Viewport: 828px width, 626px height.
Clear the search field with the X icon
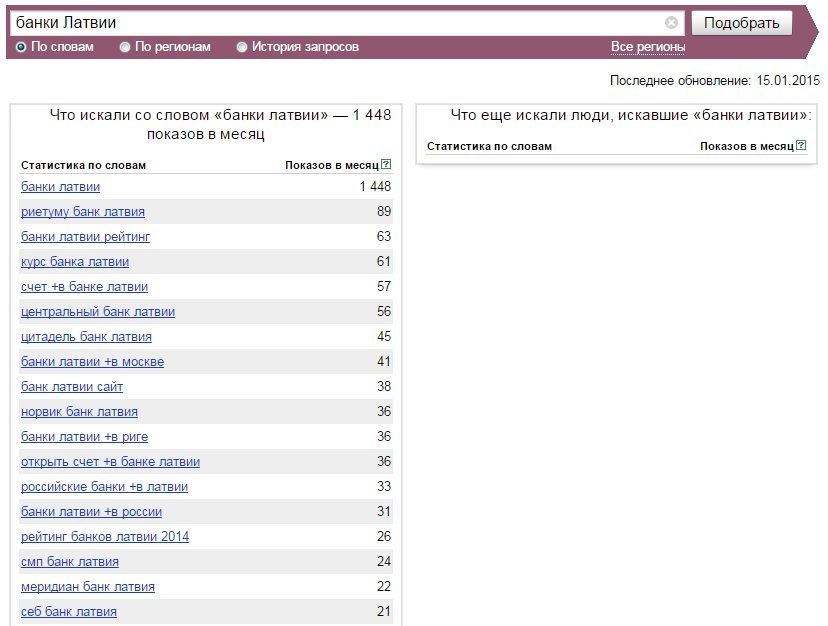coord(671,23)
